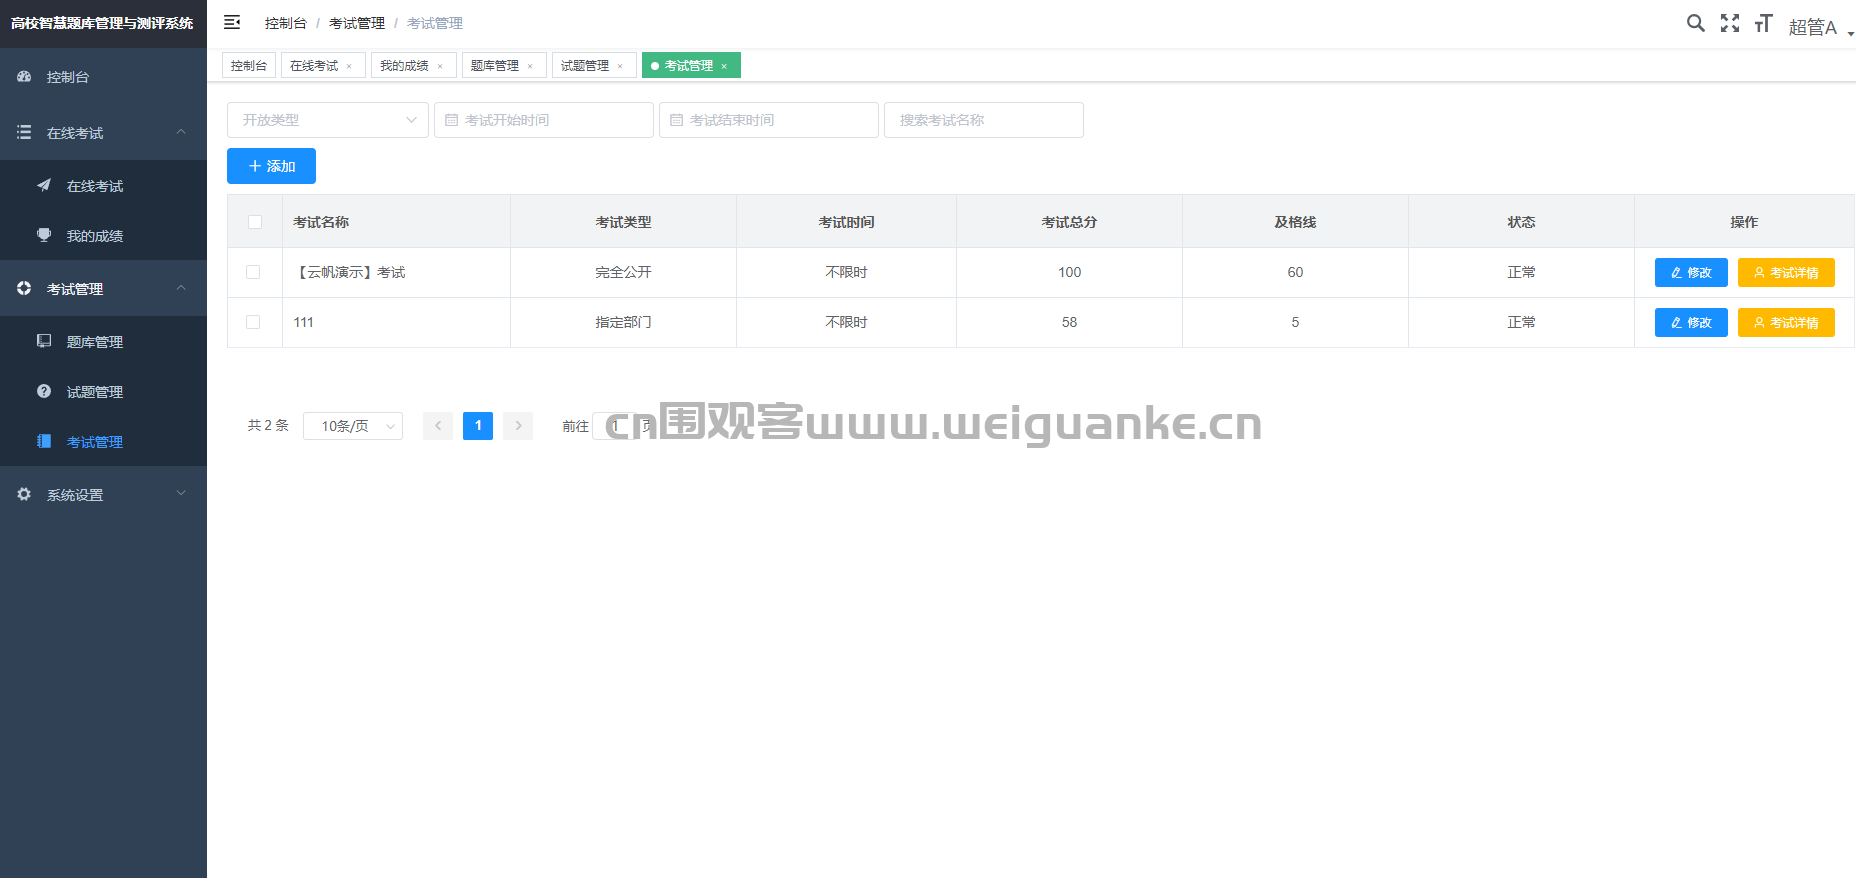This screenshot has width=1856, height=878.
Task: Close the 在线考试 tab with its x icon
Action: (349, 66)
